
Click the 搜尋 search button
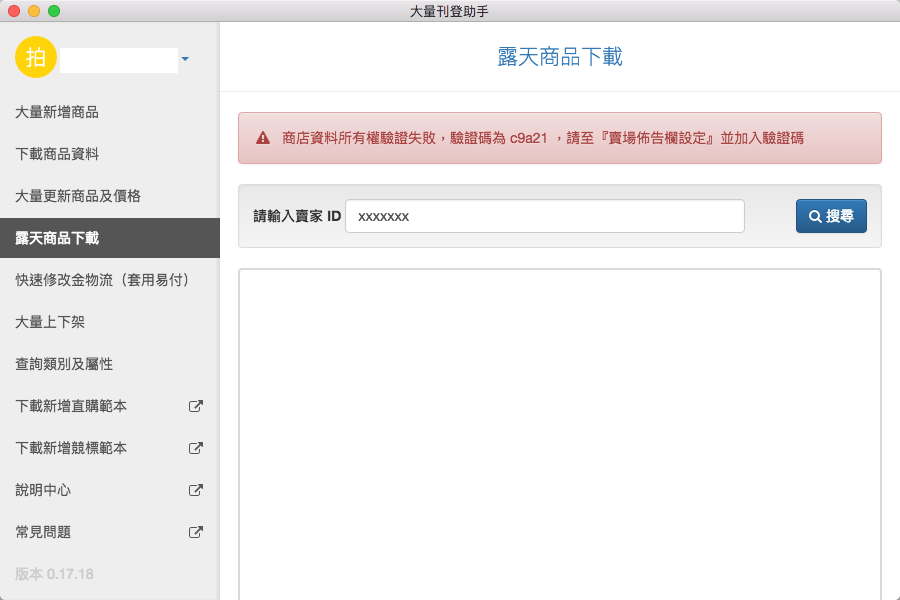pos(831,216)
